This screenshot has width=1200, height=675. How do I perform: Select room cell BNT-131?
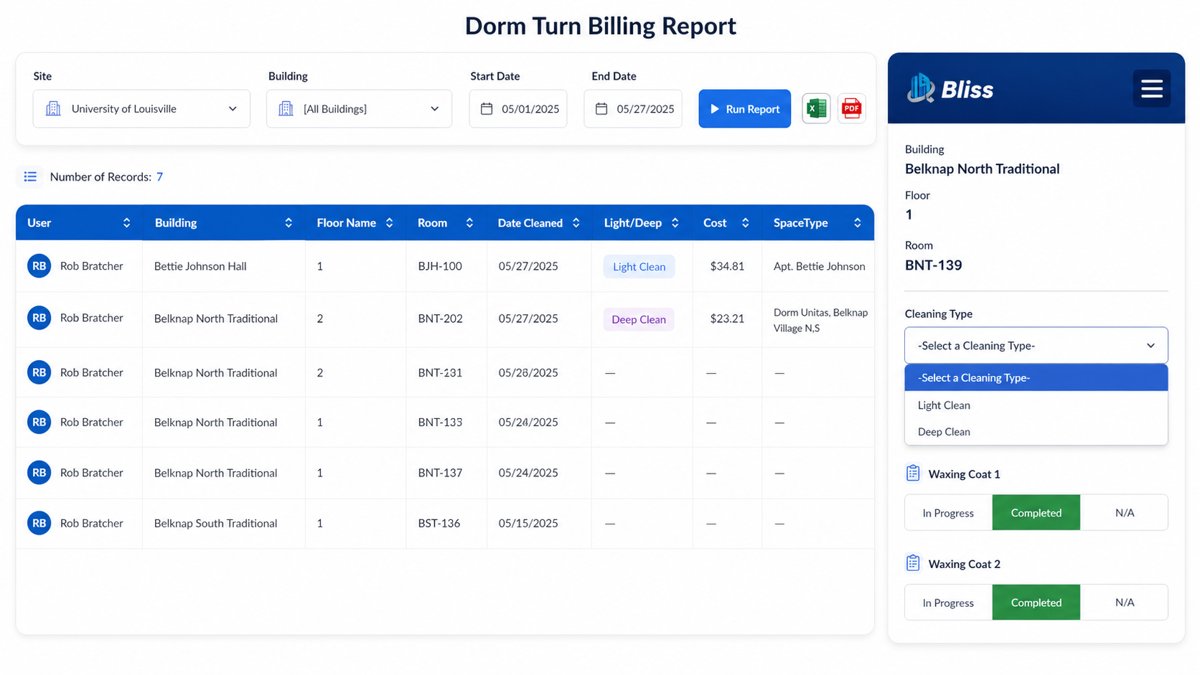[440, 373]
